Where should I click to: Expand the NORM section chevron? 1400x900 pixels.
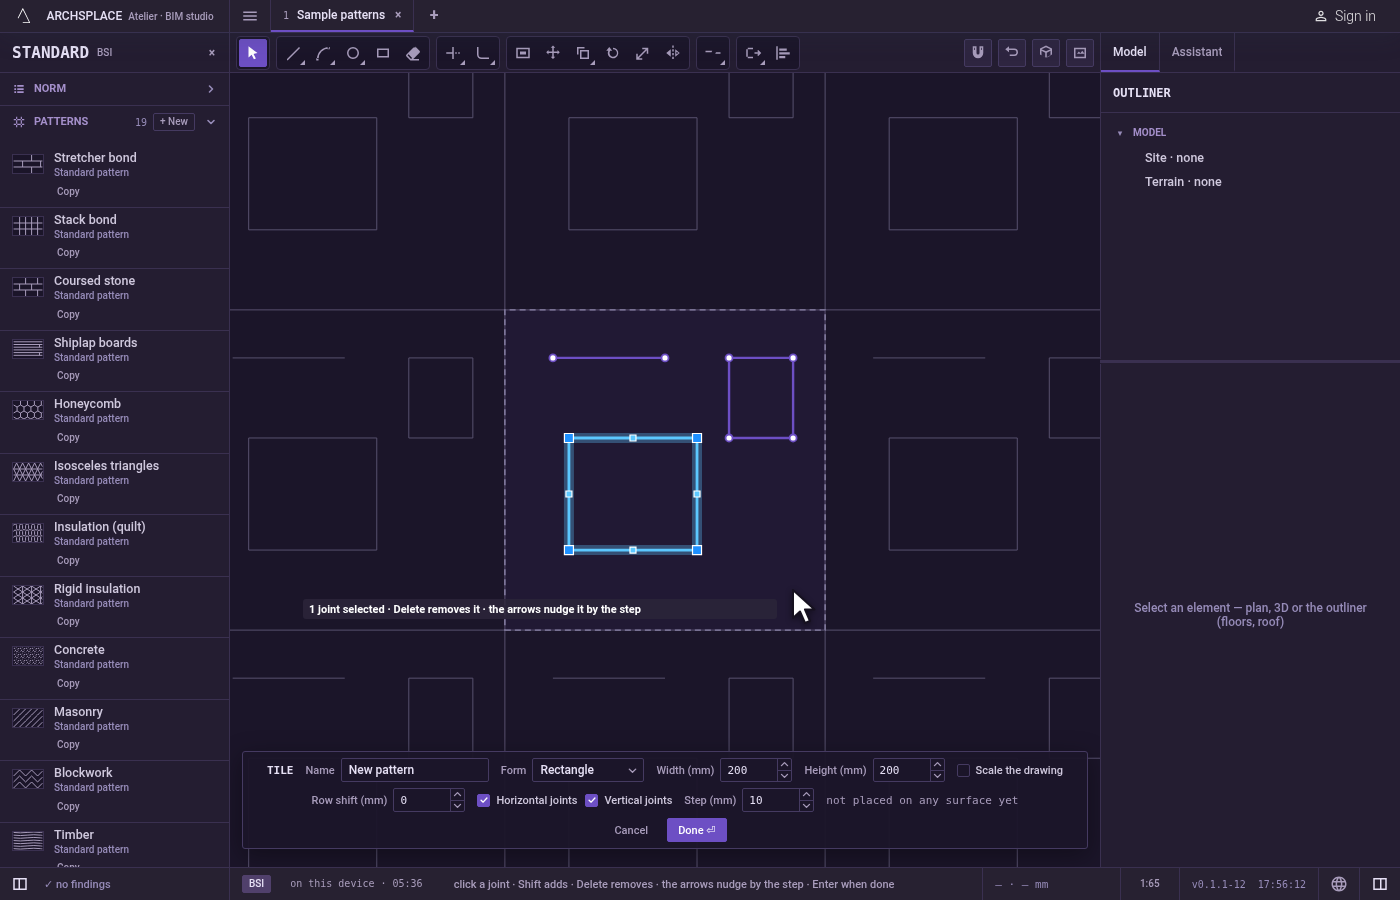click(211, 89)
